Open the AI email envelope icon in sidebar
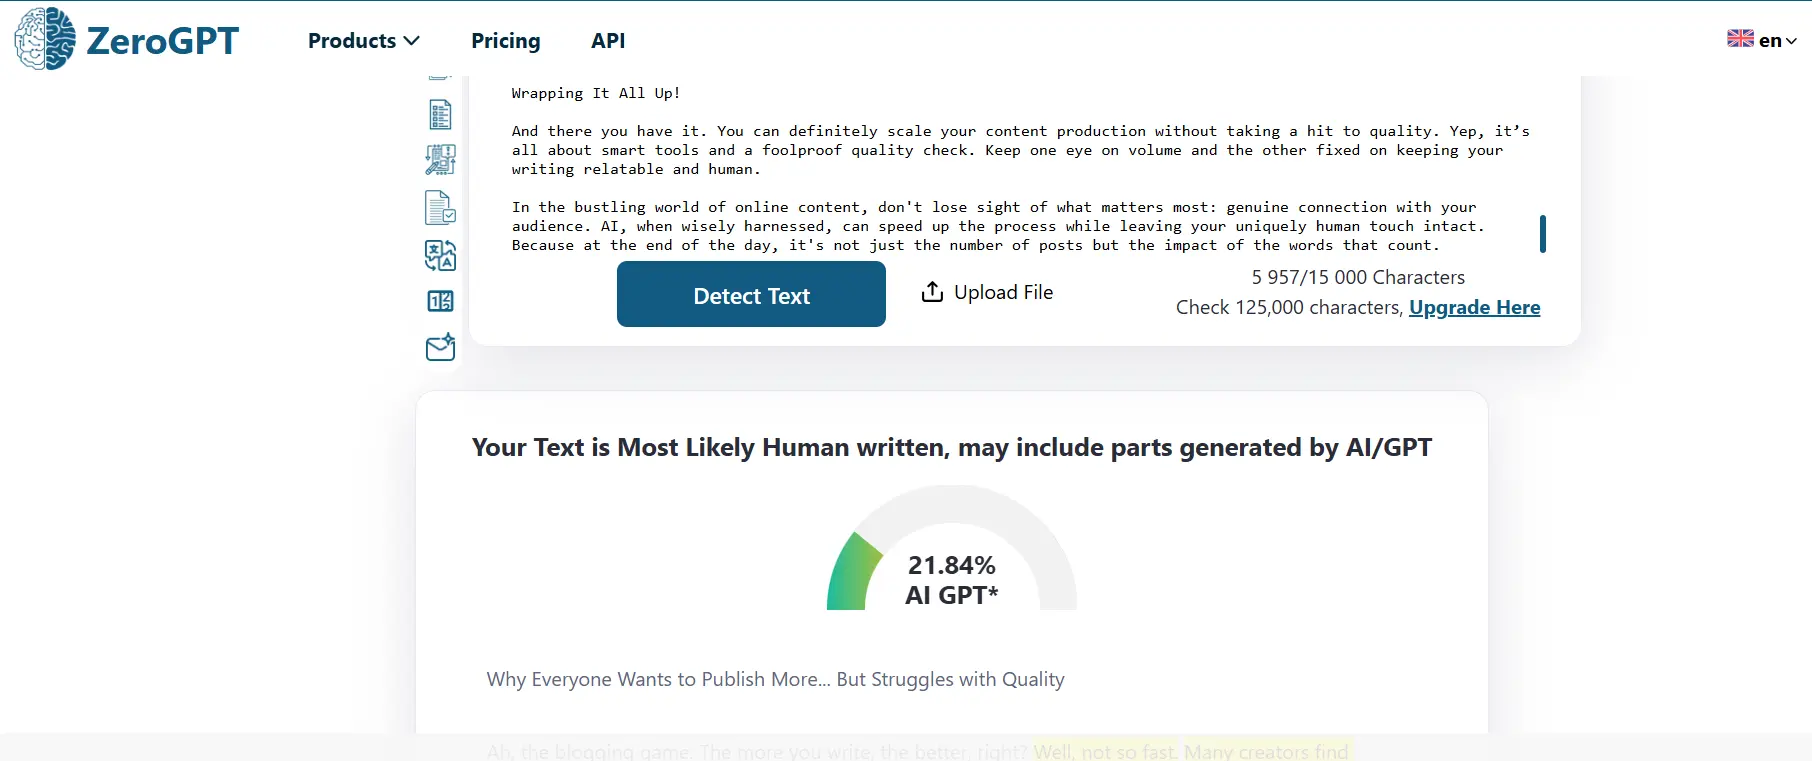This screenshot has width=1812, height=761. click(440, 347)
